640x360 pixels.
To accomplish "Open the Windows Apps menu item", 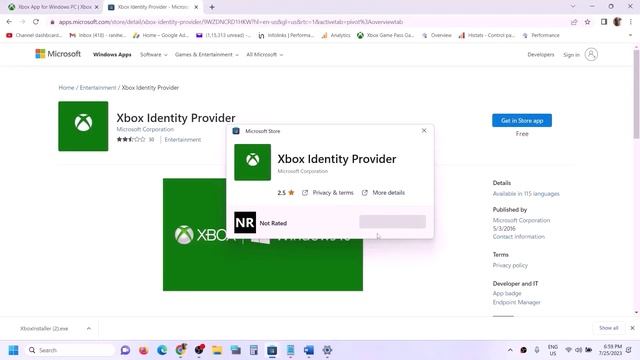I will click(x=112, y=54).
